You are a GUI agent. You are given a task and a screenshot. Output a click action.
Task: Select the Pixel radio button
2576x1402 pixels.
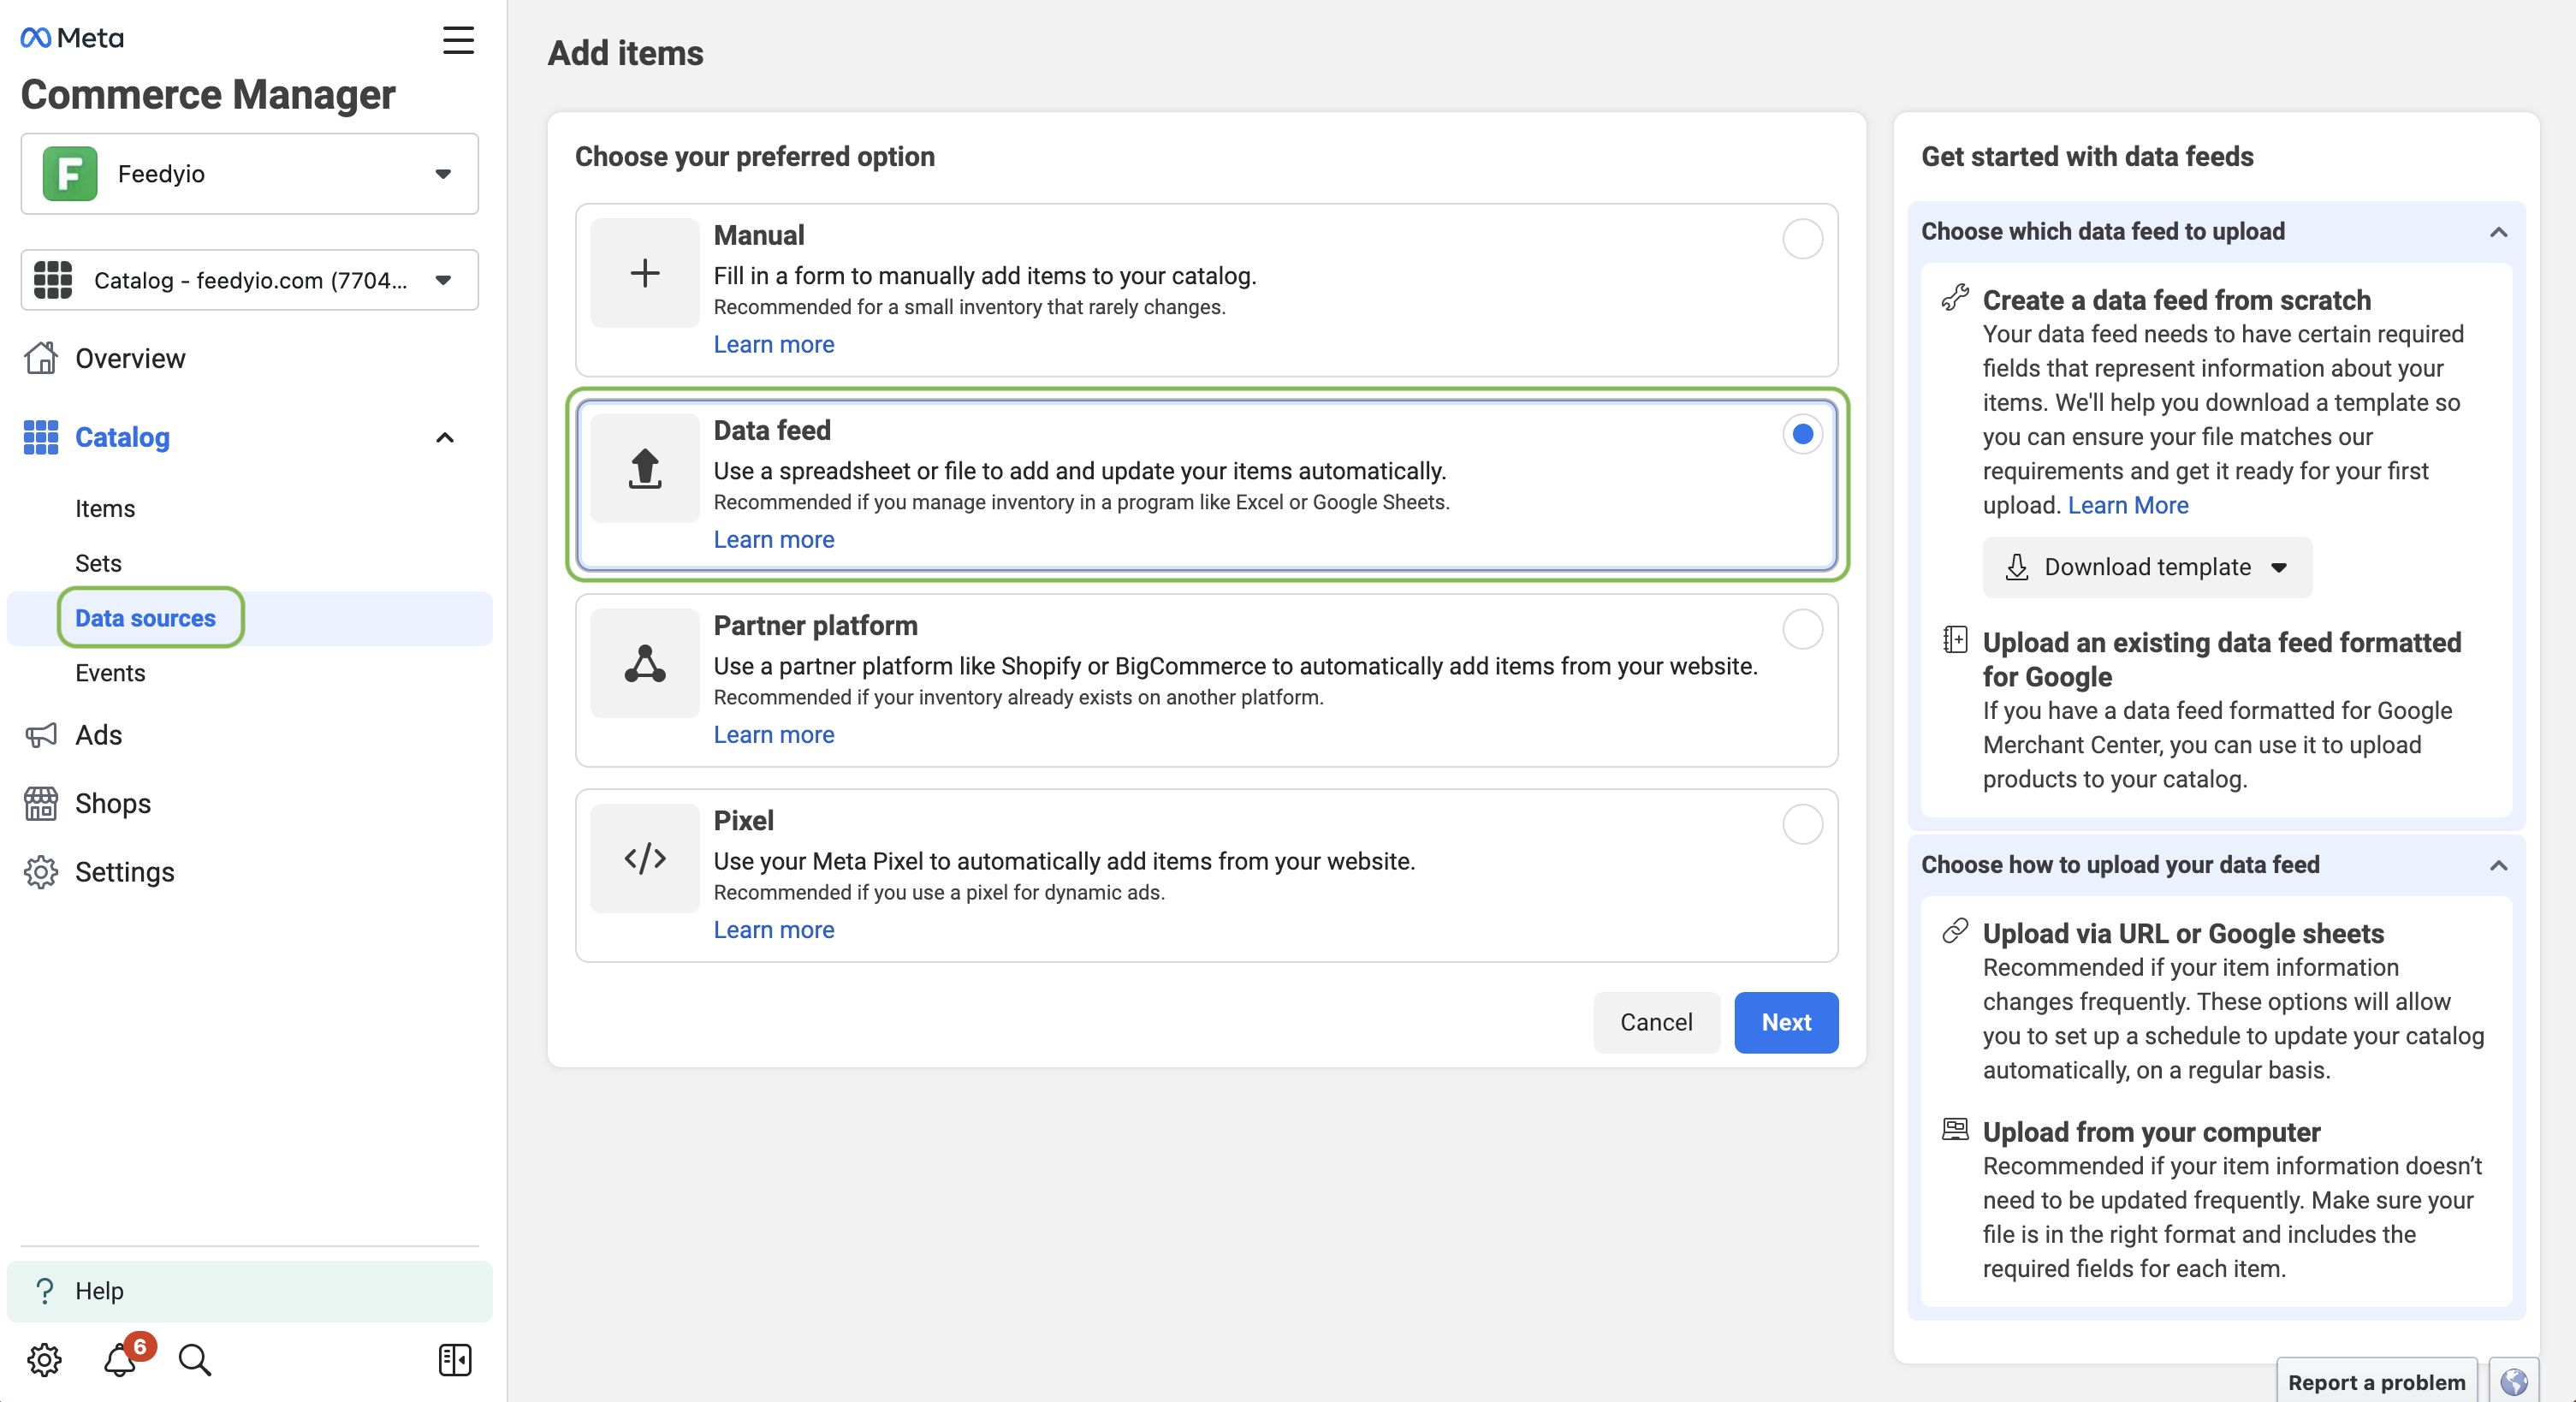[1802, 824]
